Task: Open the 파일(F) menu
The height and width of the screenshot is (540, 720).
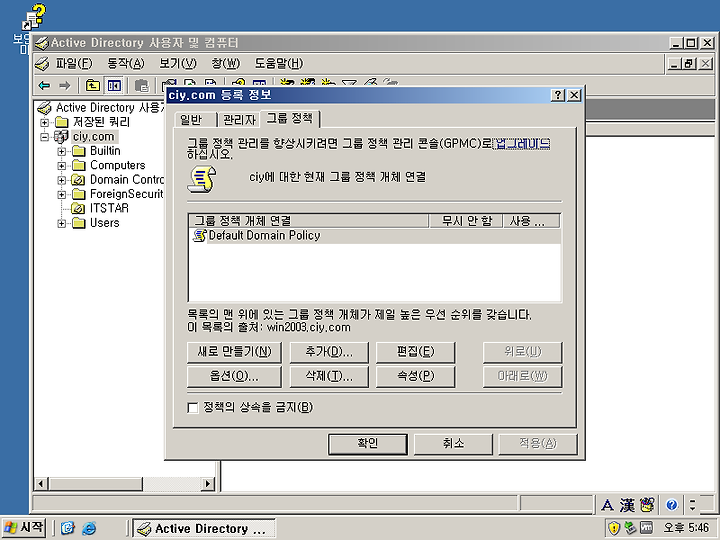Action: [74, 63]
